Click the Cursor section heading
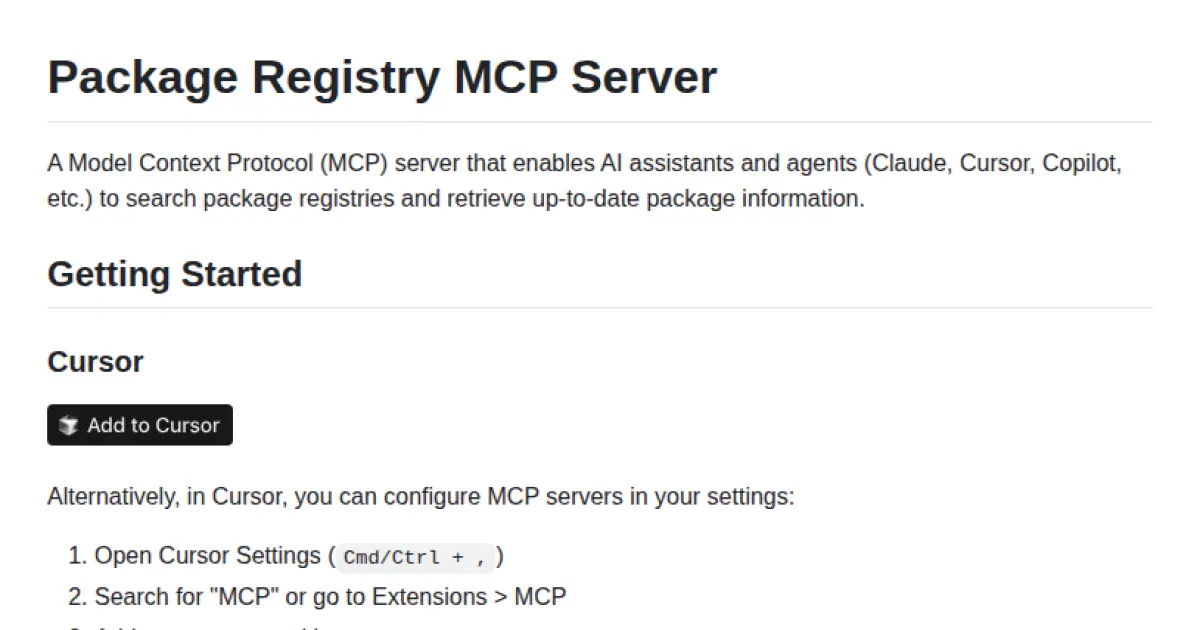 (x=95, y=362)
